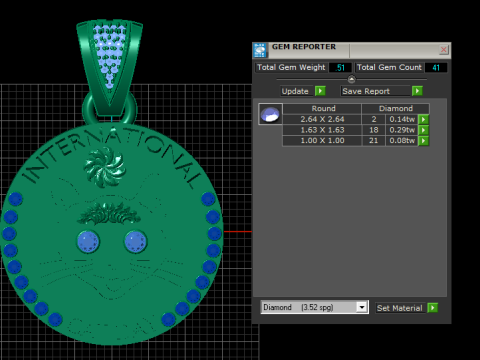Click the Round column header
The width and height of the screenshot is (480, 360).
click(x=322, y=108)
